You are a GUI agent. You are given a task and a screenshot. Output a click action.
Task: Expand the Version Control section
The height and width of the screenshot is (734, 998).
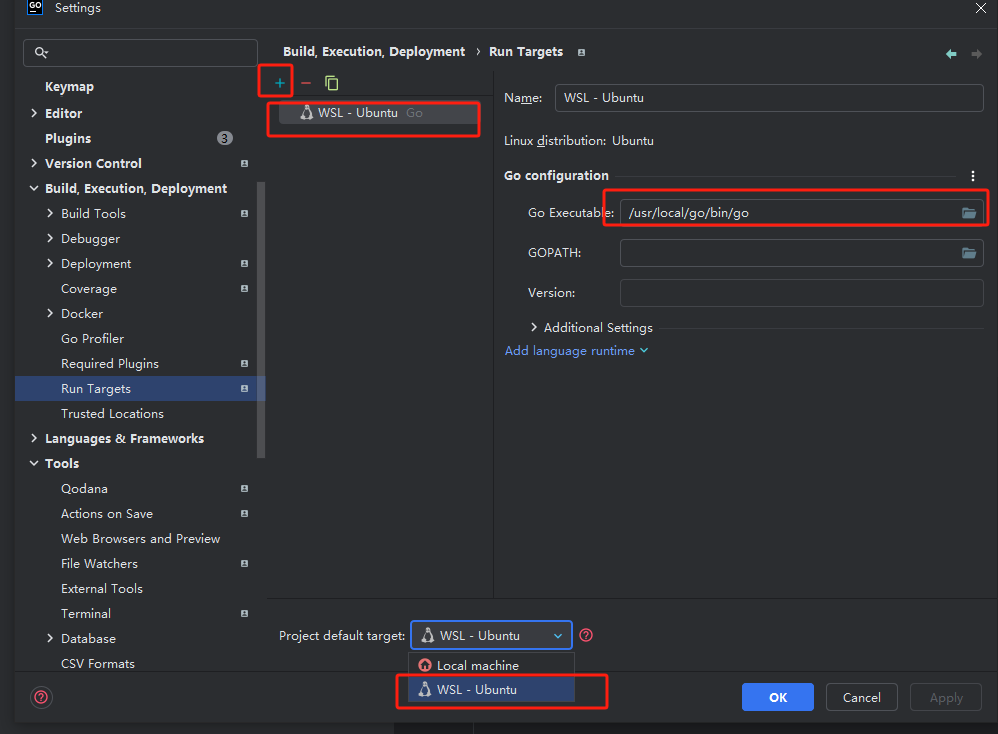[34, 163]
